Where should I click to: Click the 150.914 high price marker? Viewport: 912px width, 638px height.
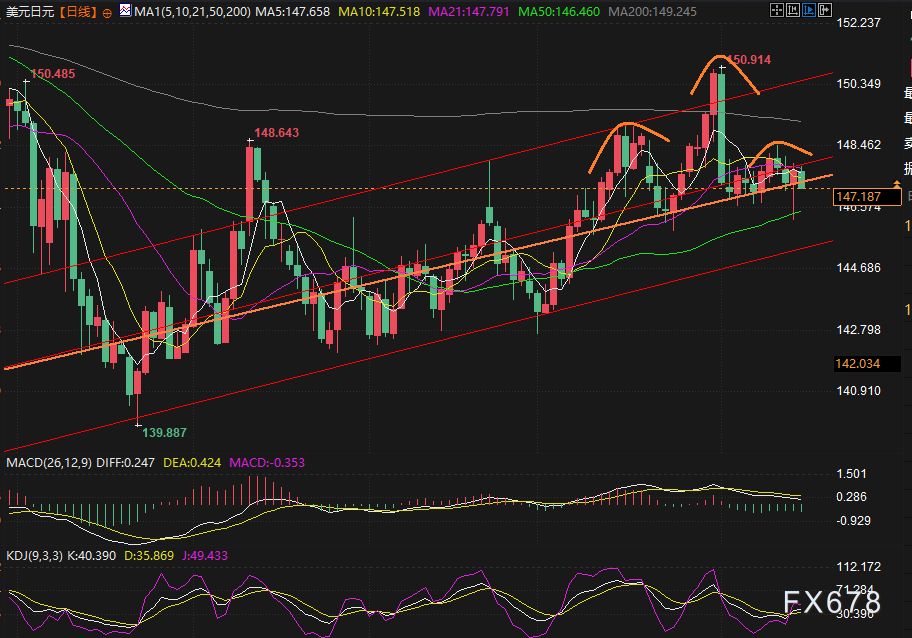pos(747,60)
